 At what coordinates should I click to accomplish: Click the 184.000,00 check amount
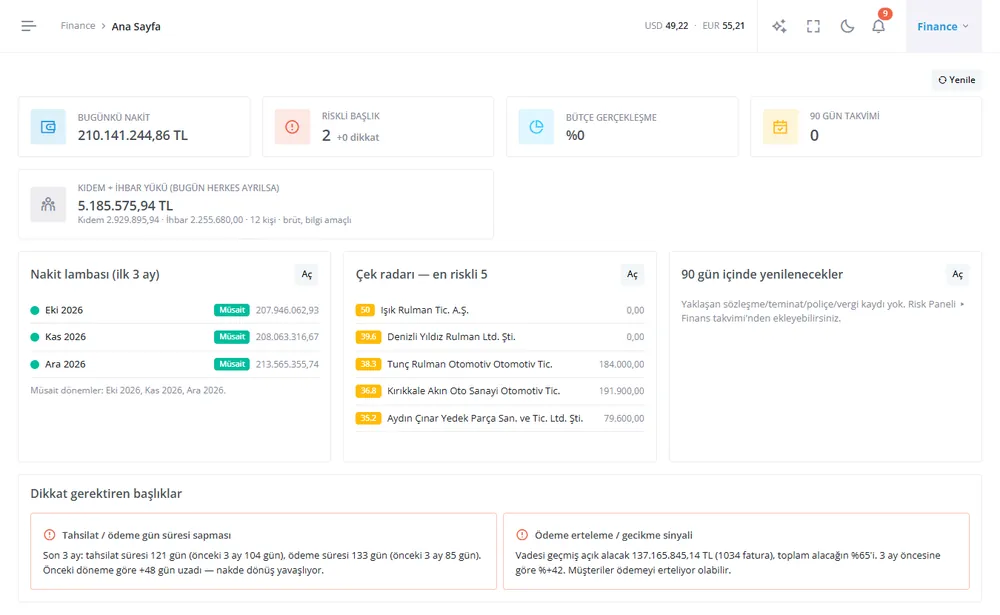point(621,364)
